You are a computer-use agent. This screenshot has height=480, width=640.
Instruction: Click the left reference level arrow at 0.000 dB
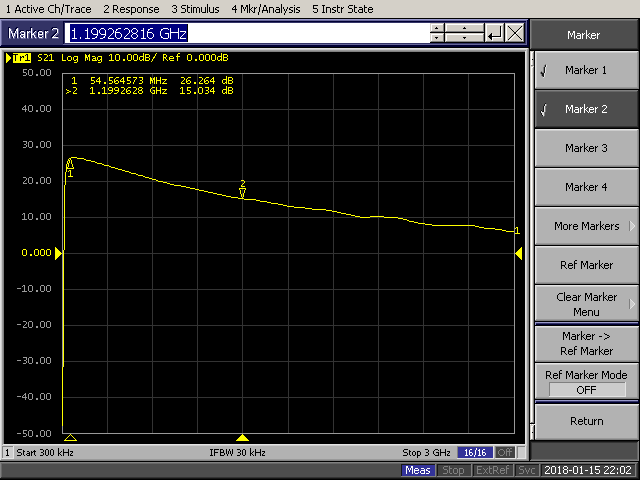[58, 254]
